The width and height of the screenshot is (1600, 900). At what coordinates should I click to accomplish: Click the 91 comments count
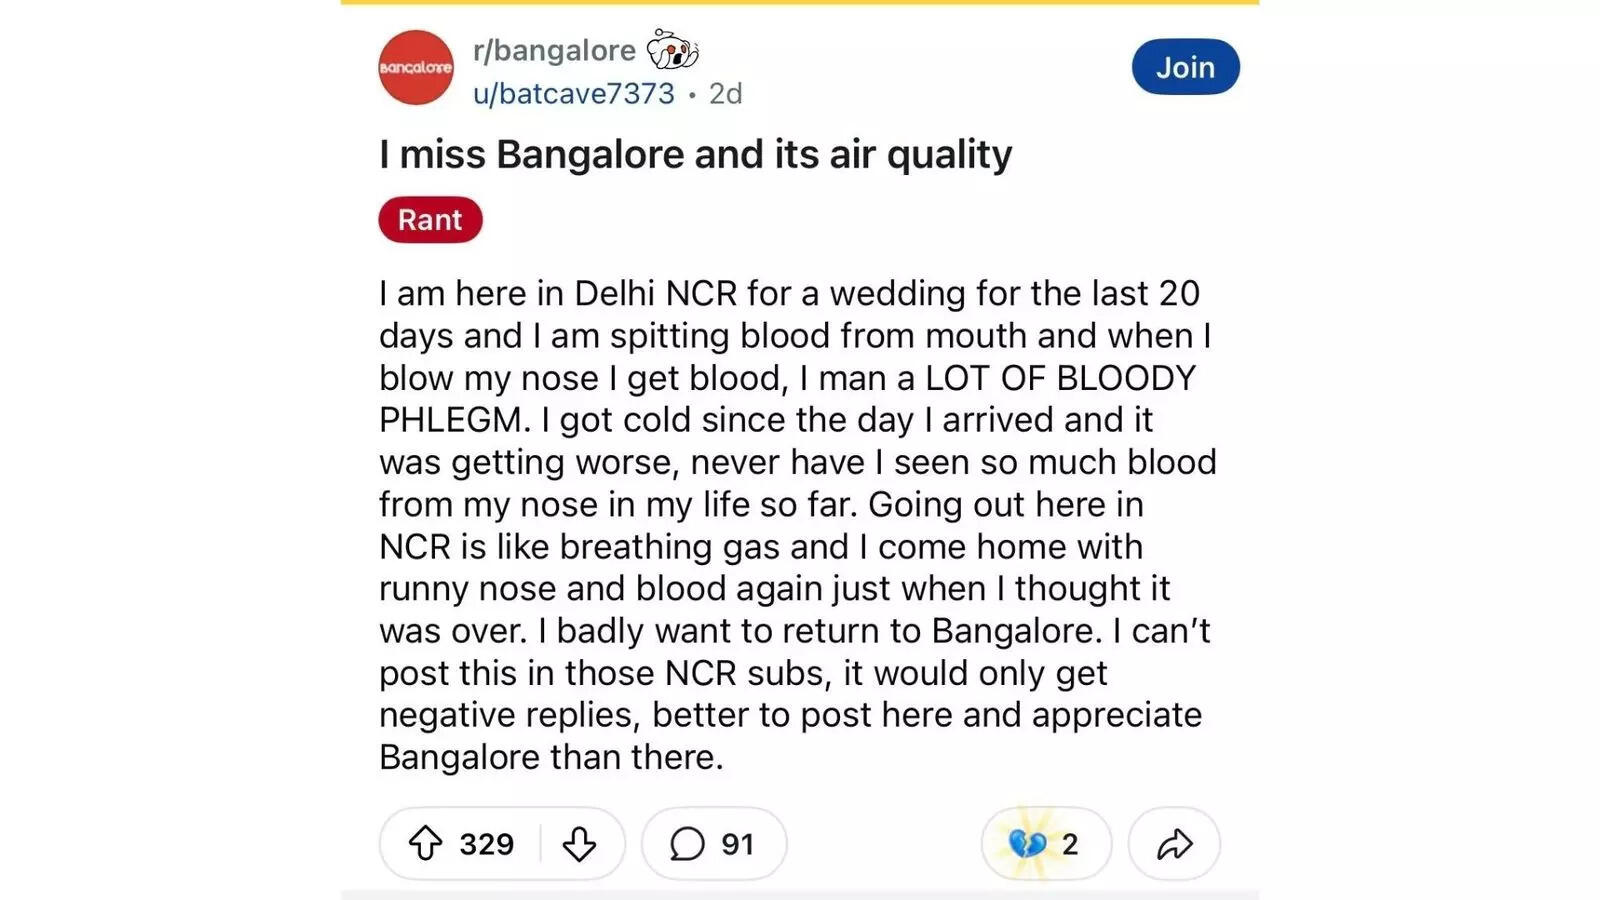[737, 844]
